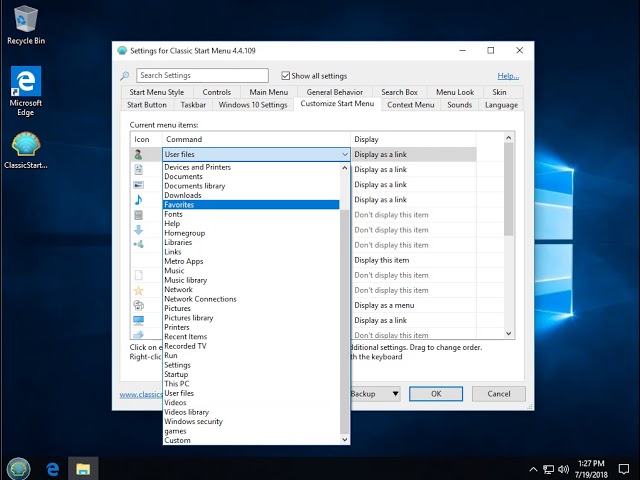Open the Menu Look tab
The width and height of the screenshot is (640, 480).
455,92
